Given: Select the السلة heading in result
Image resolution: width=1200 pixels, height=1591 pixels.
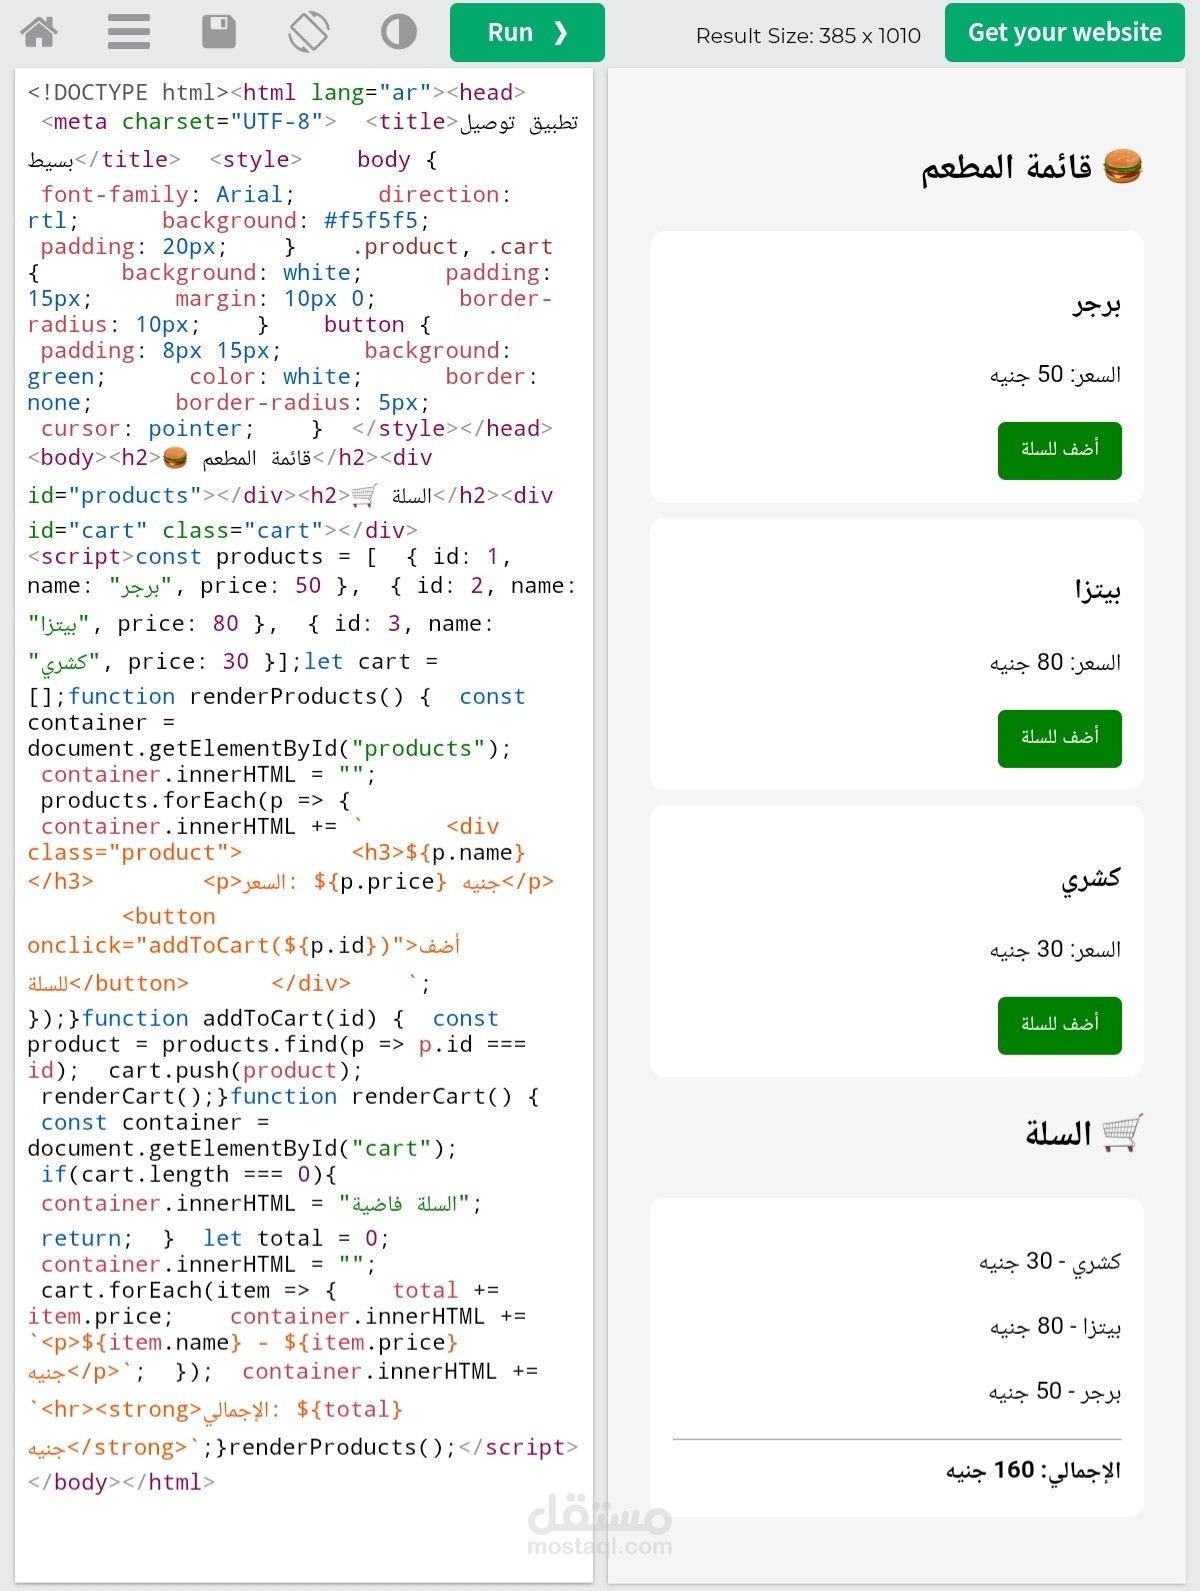Looking at the screenshot, I should coord(1058,1134).
